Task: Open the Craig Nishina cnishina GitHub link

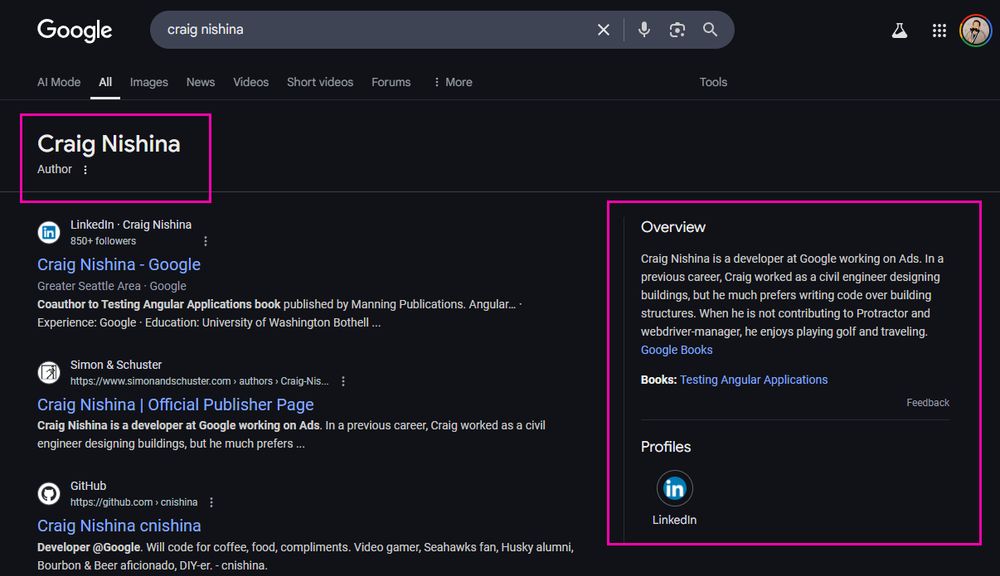Action: click(x=119, y=526)
